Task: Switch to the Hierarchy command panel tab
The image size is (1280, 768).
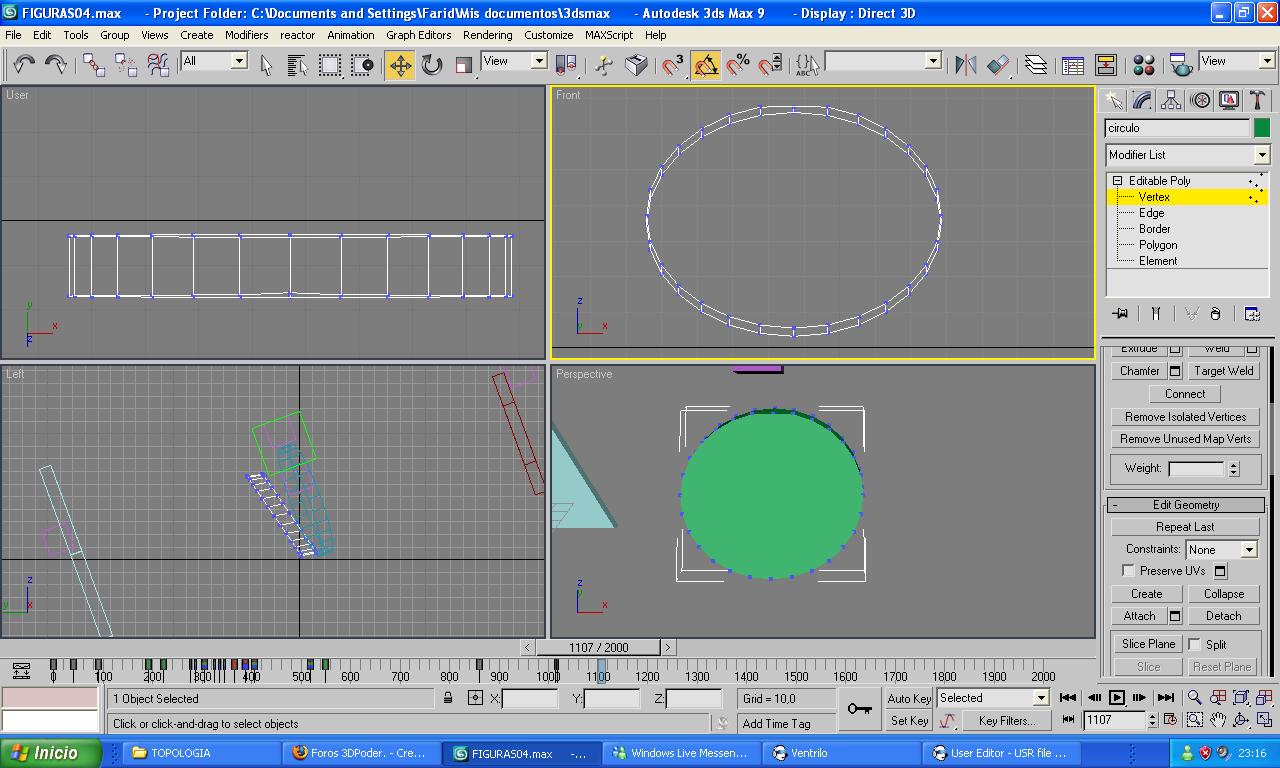Action: coord(1171,100)
